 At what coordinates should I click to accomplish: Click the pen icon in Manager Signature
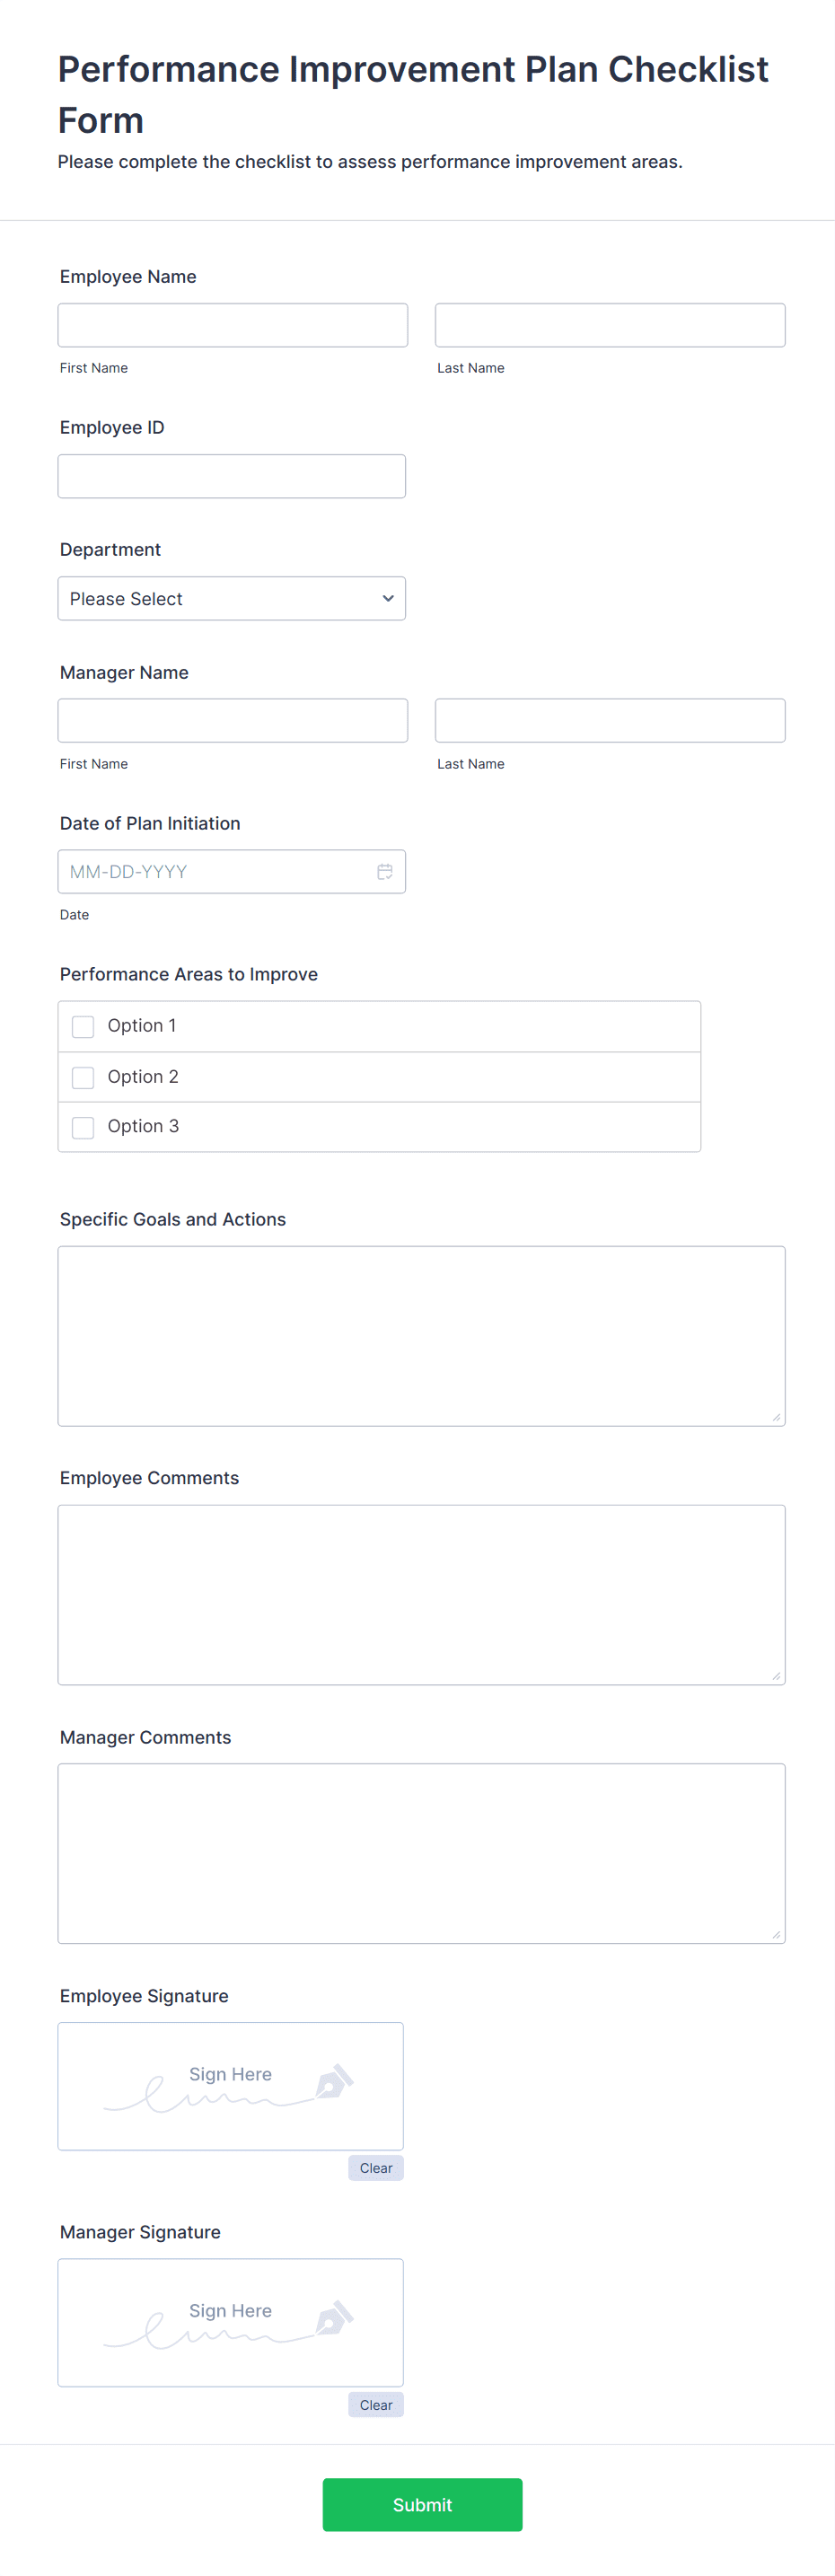334,2318
